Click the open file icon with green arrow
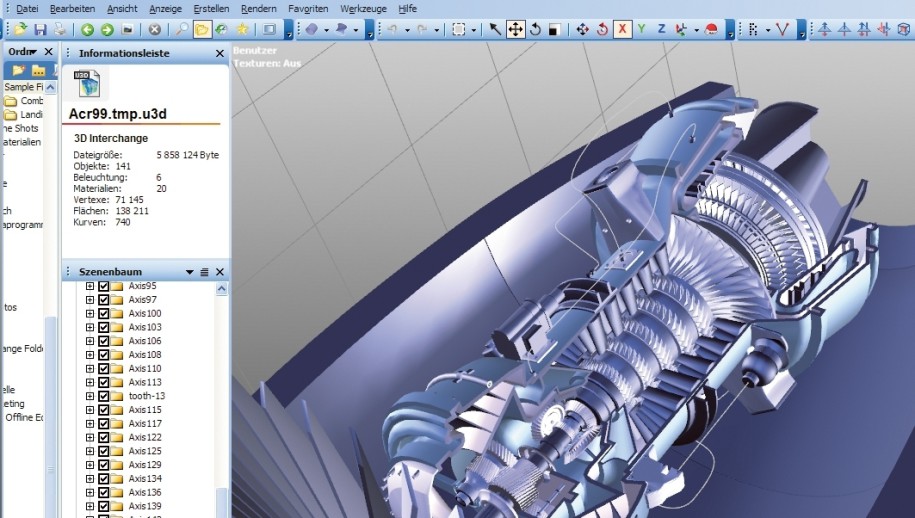 pyautogui.click(x=20, y=29)
